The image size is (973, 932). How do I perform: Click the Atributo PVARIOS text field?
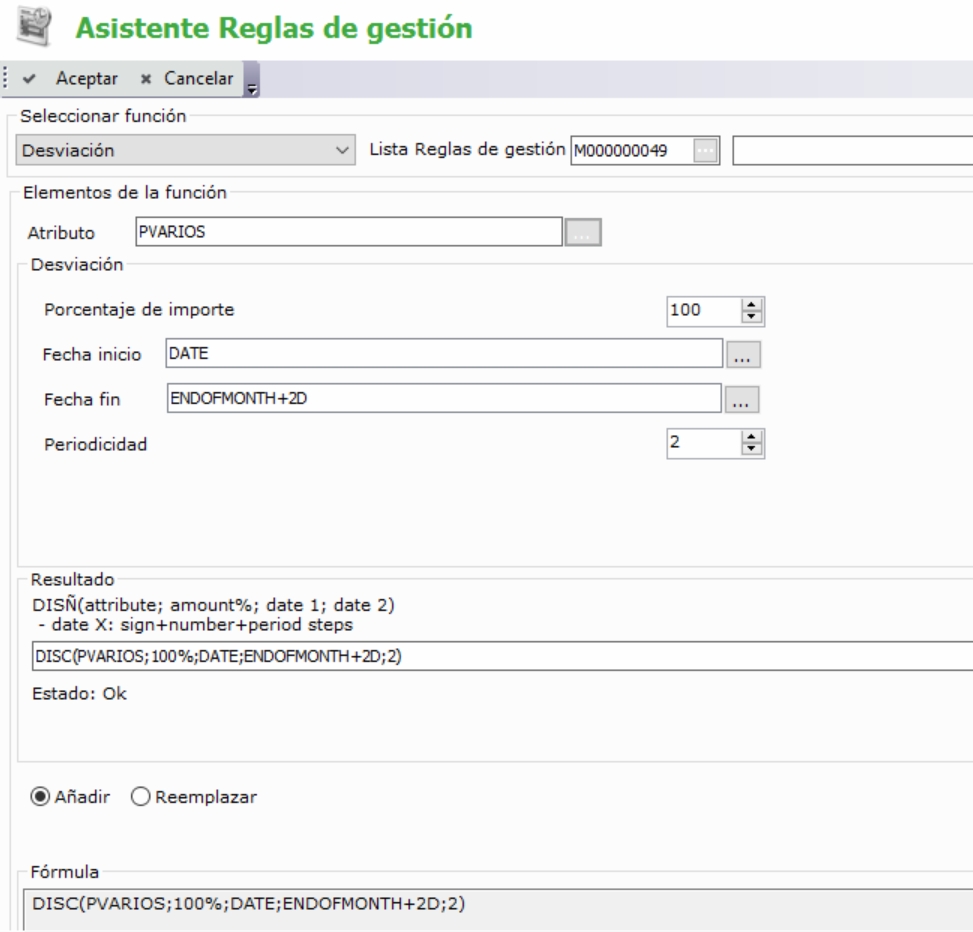(x=347, y=232)
